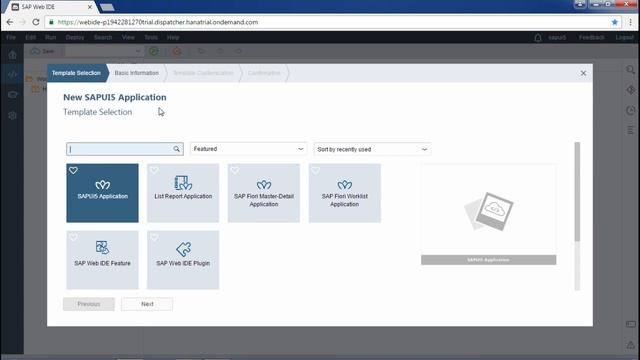Click the sapui5 user name
Screen dimensions: 640x360
point(557,38)
